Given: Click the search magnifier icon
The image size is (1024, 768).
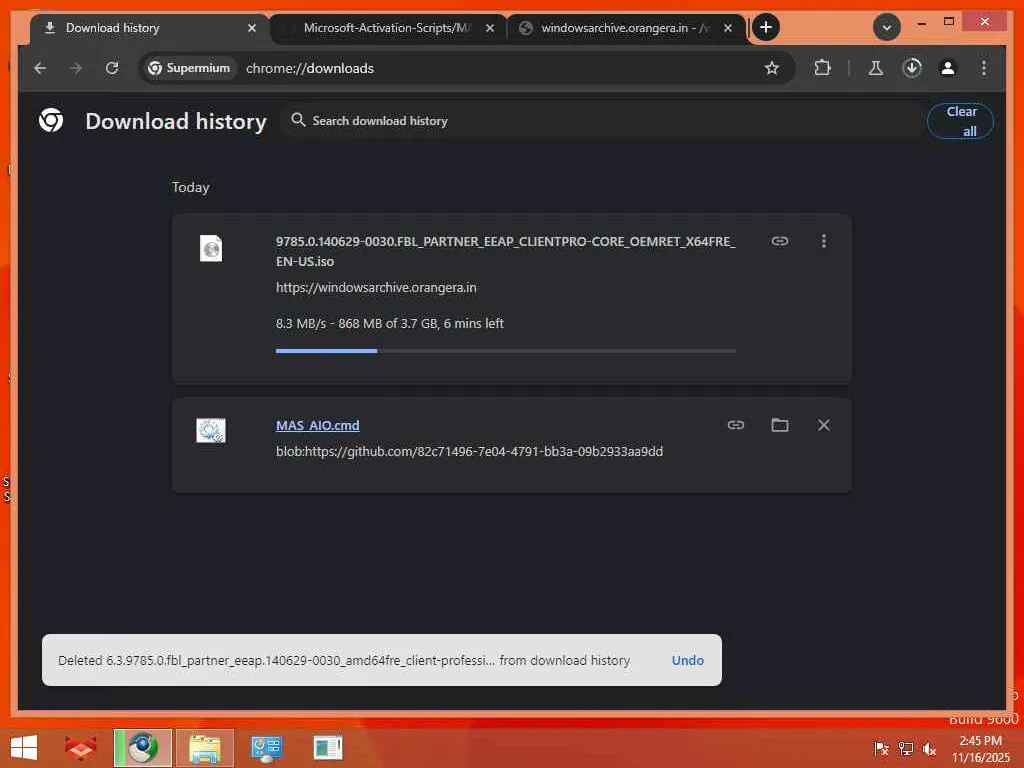Looking at the screenshot, I should (x=298, y=120).
